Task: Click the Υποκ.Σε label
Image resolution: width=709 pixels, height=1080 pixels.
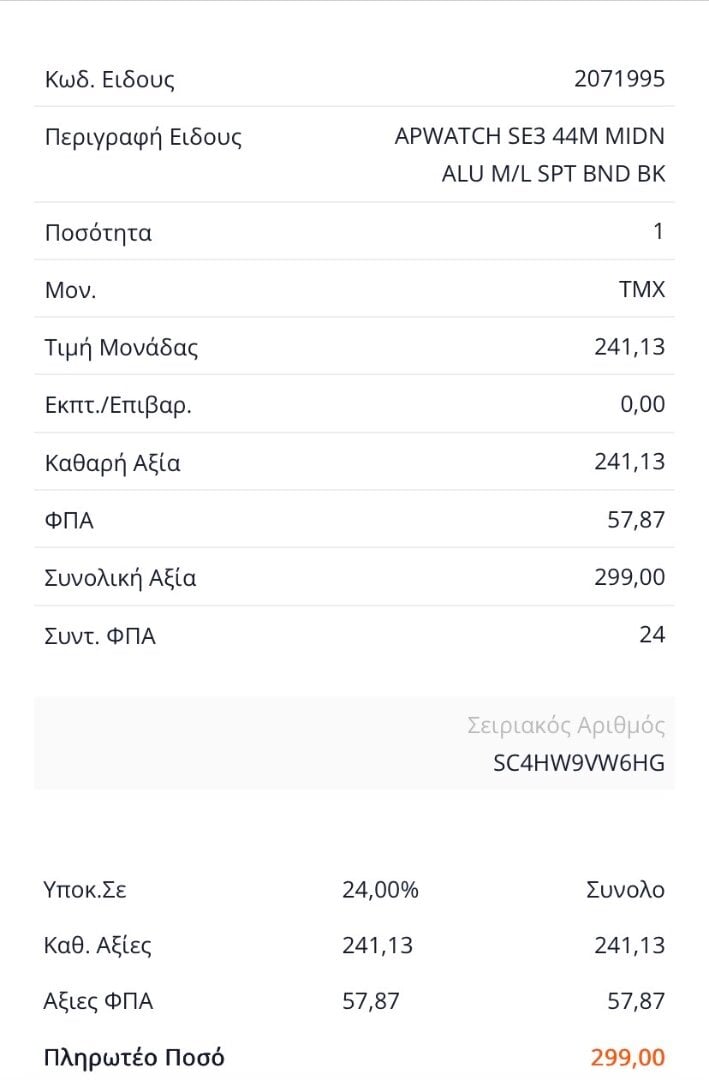Action: [86, 889]
